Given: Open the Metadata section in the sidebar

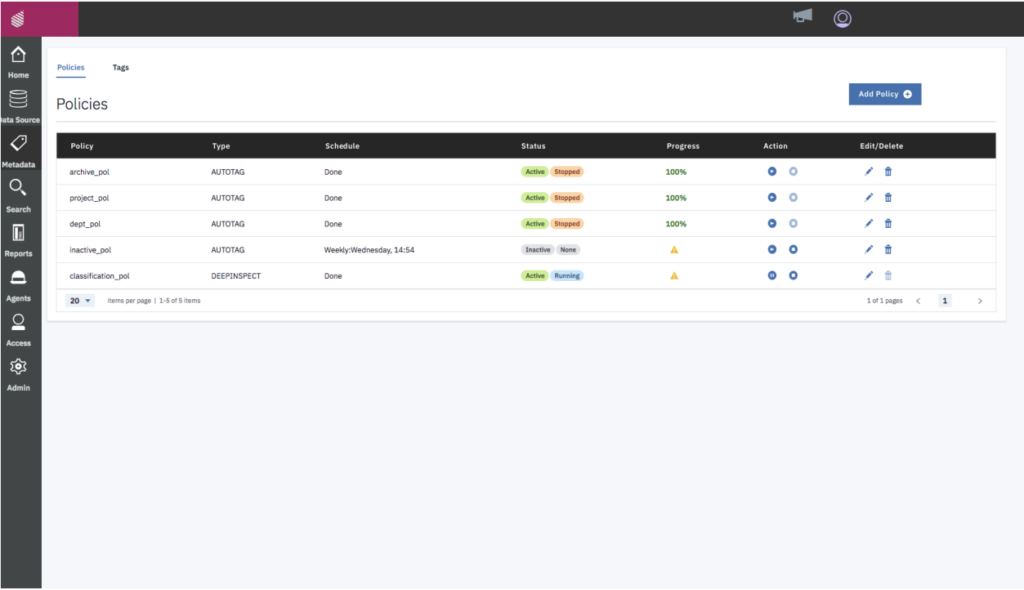Looking at the screenshot, I should (18, 148).
